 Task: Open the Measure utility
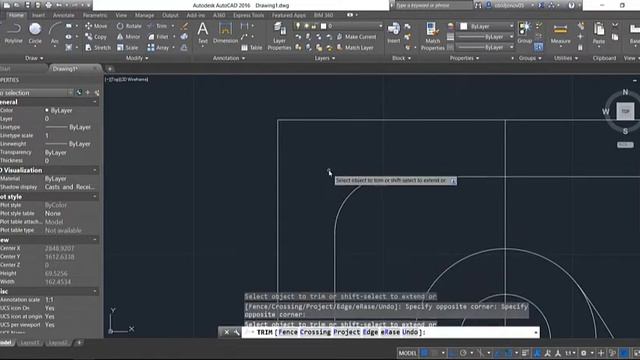pos(560,33)
